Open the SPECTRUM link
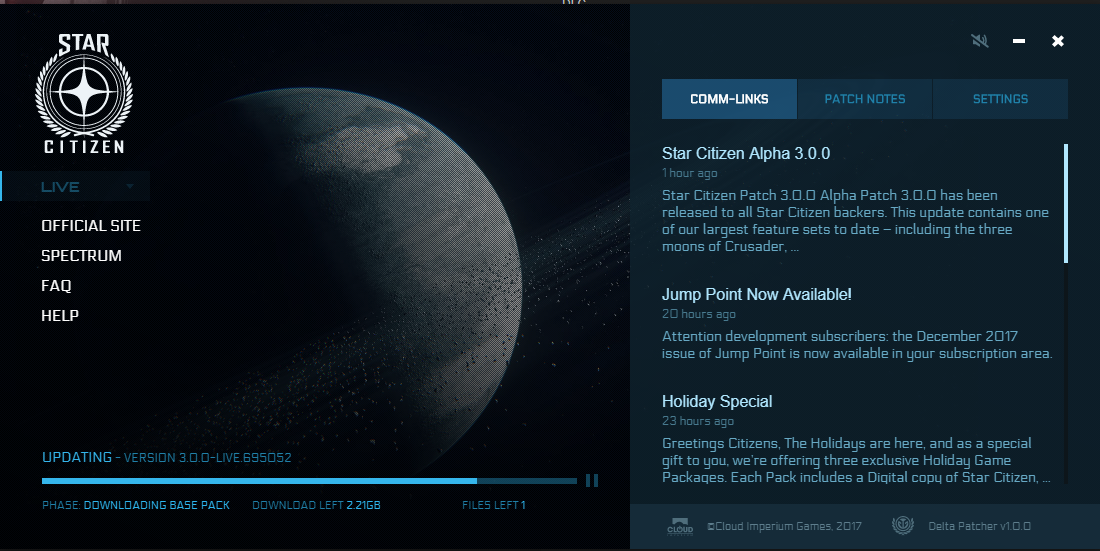Screen dimensions: 1100x551 pos(81,255)
